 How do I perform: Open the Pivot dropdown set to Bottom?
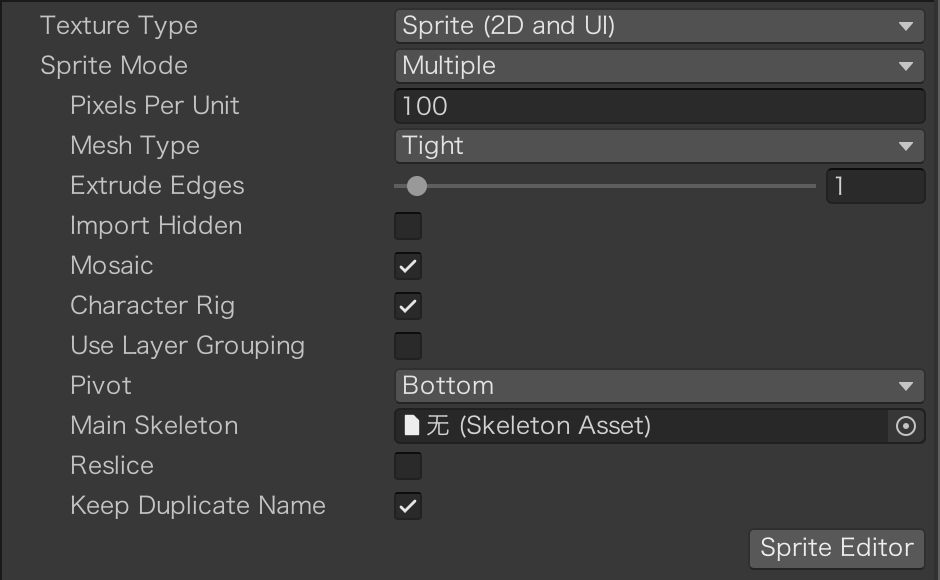click(659, 386)
